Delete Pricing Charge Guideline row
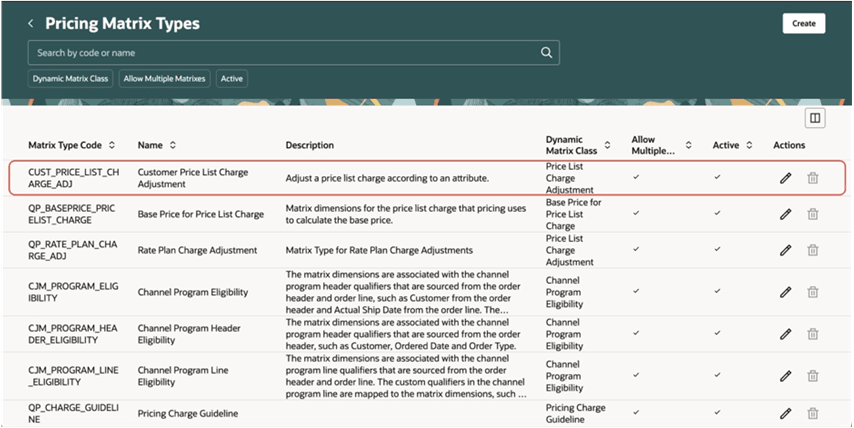The height and width of the screenshot is (428, 854). click(x=813, y=414)
